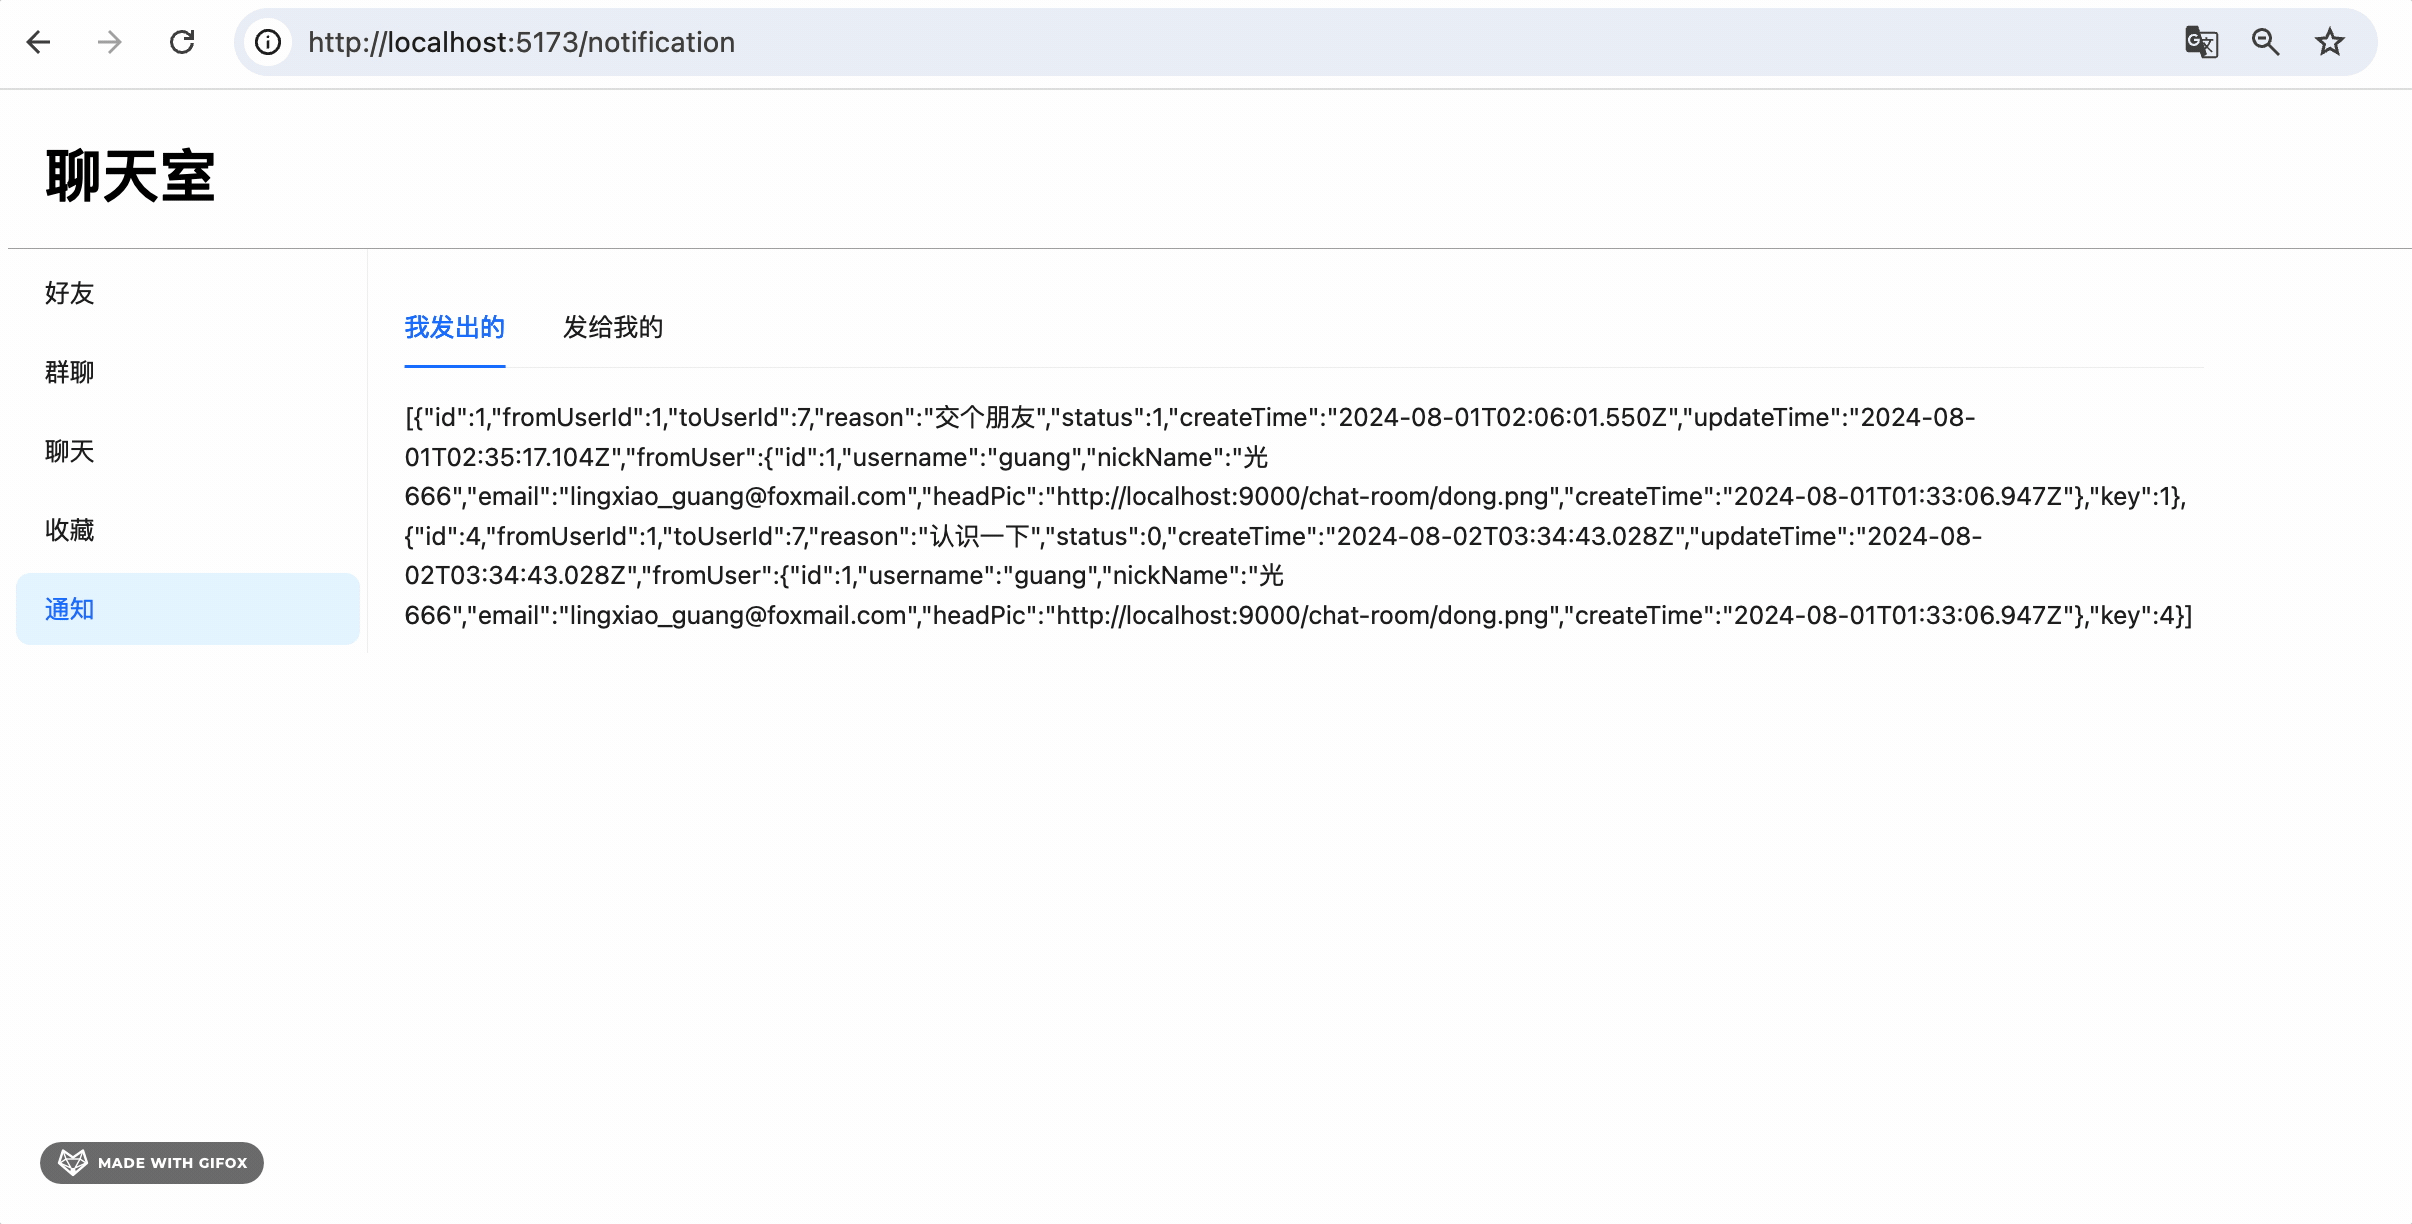Focus the localhost:5173/notification address field
The image size is (2412, 1224).
click(521, 42)
